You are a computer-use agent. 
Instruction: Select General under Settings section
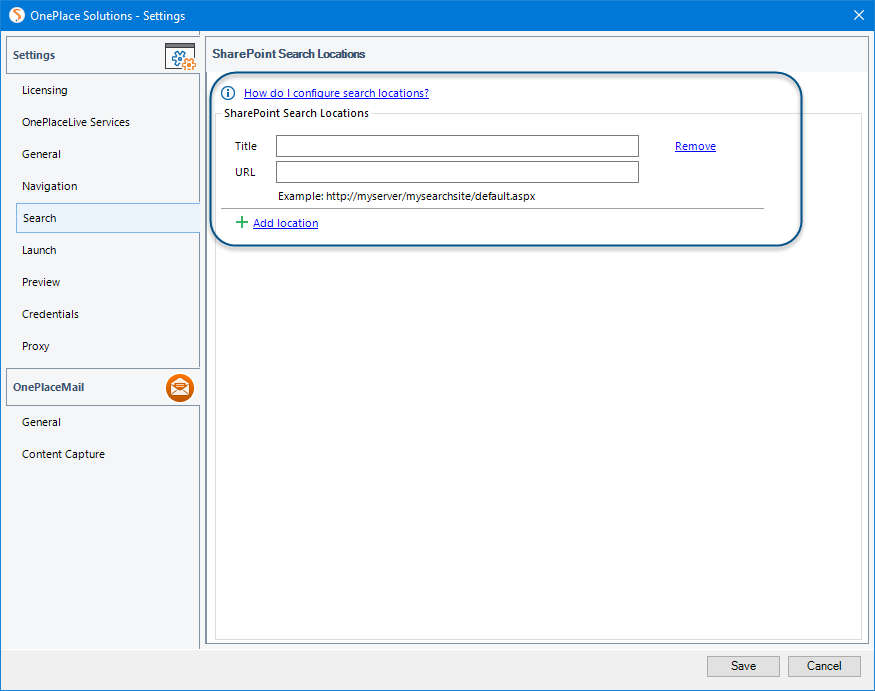(x=41, y=154)
